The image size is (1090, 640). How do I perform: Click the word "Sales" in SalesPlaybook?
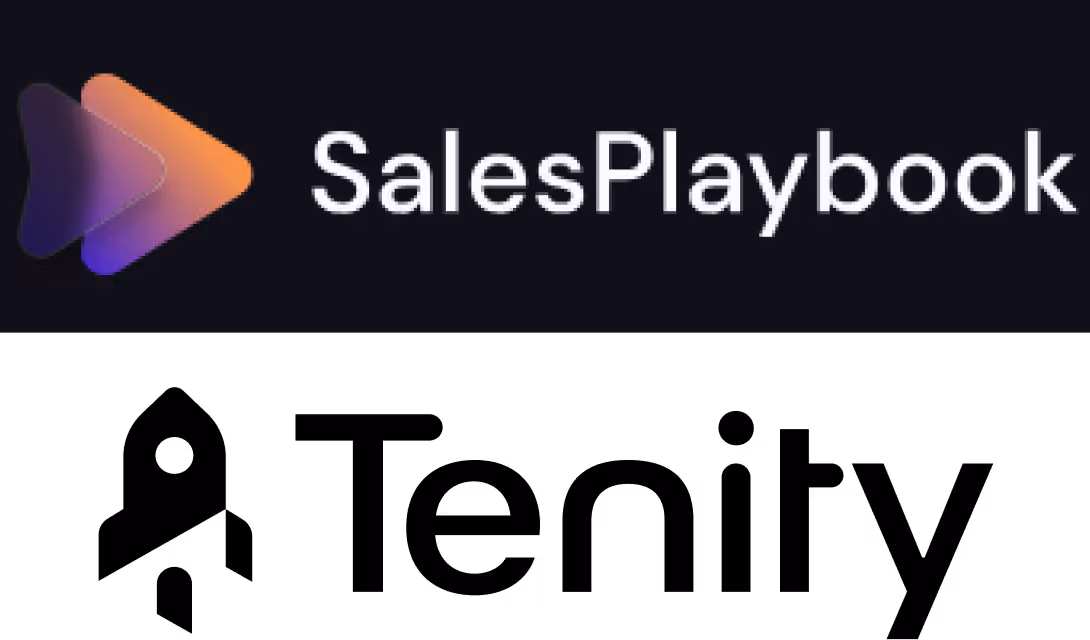click(447, 171)
